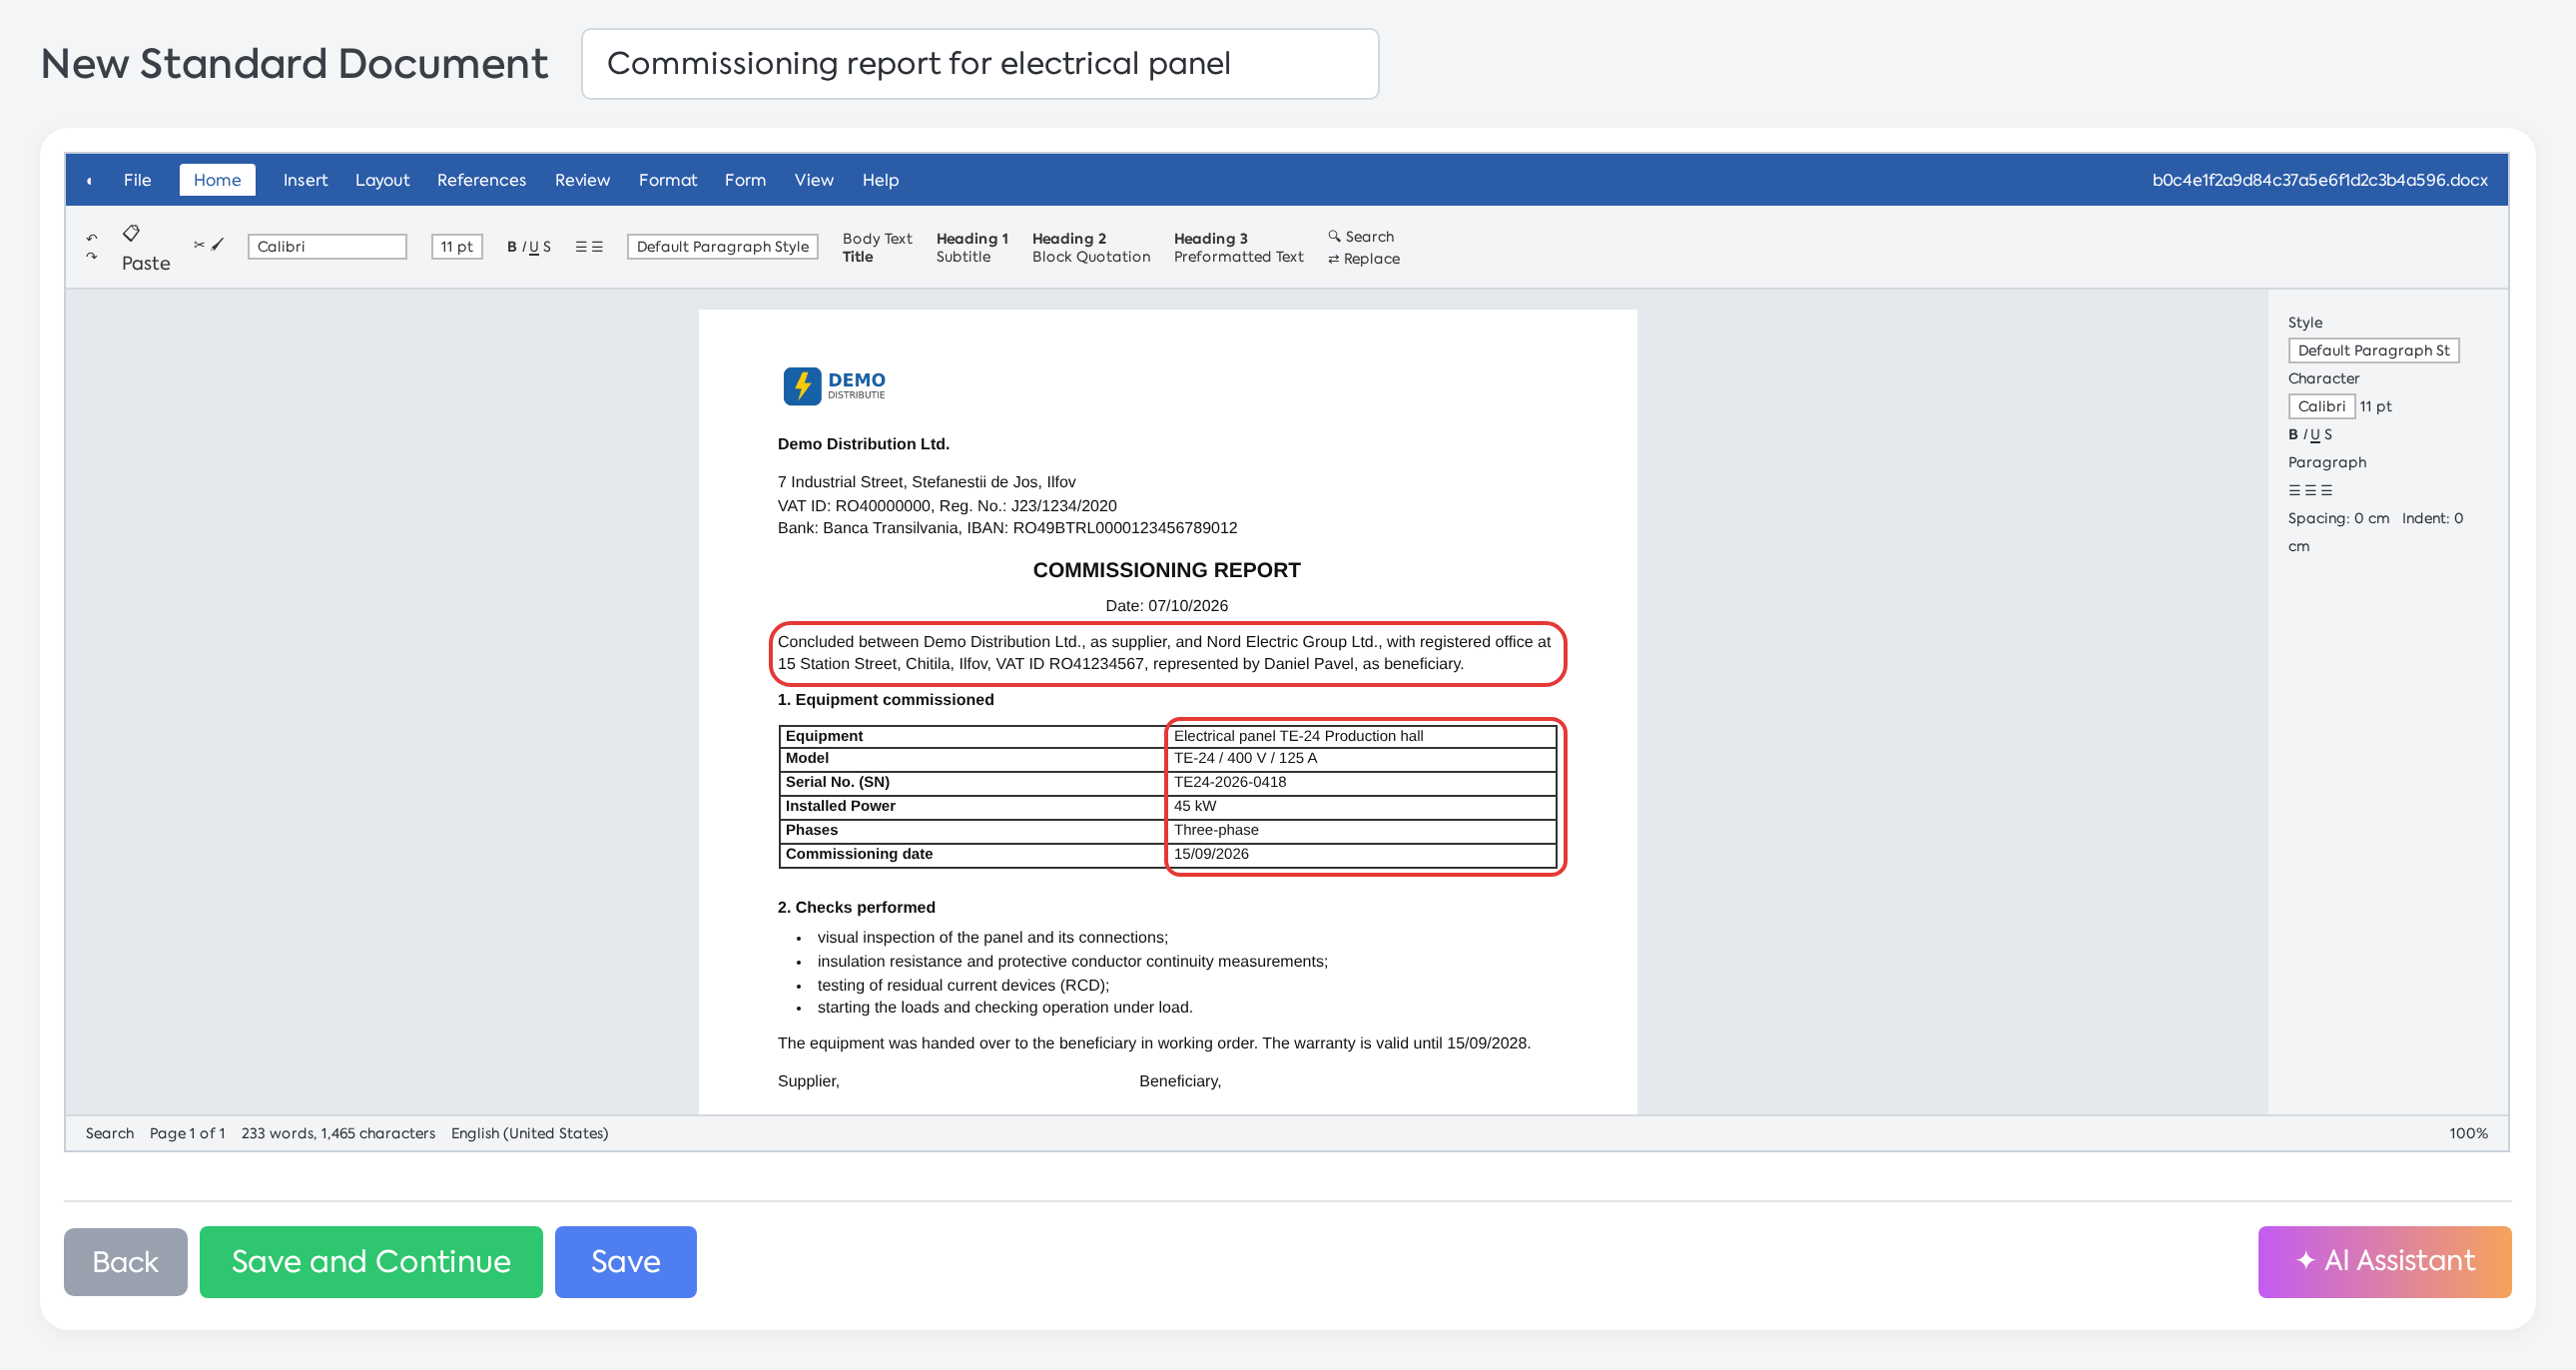Click the small back chevron left of File
This screenshot has height=1370, width=2576.
tap(89, 180)
